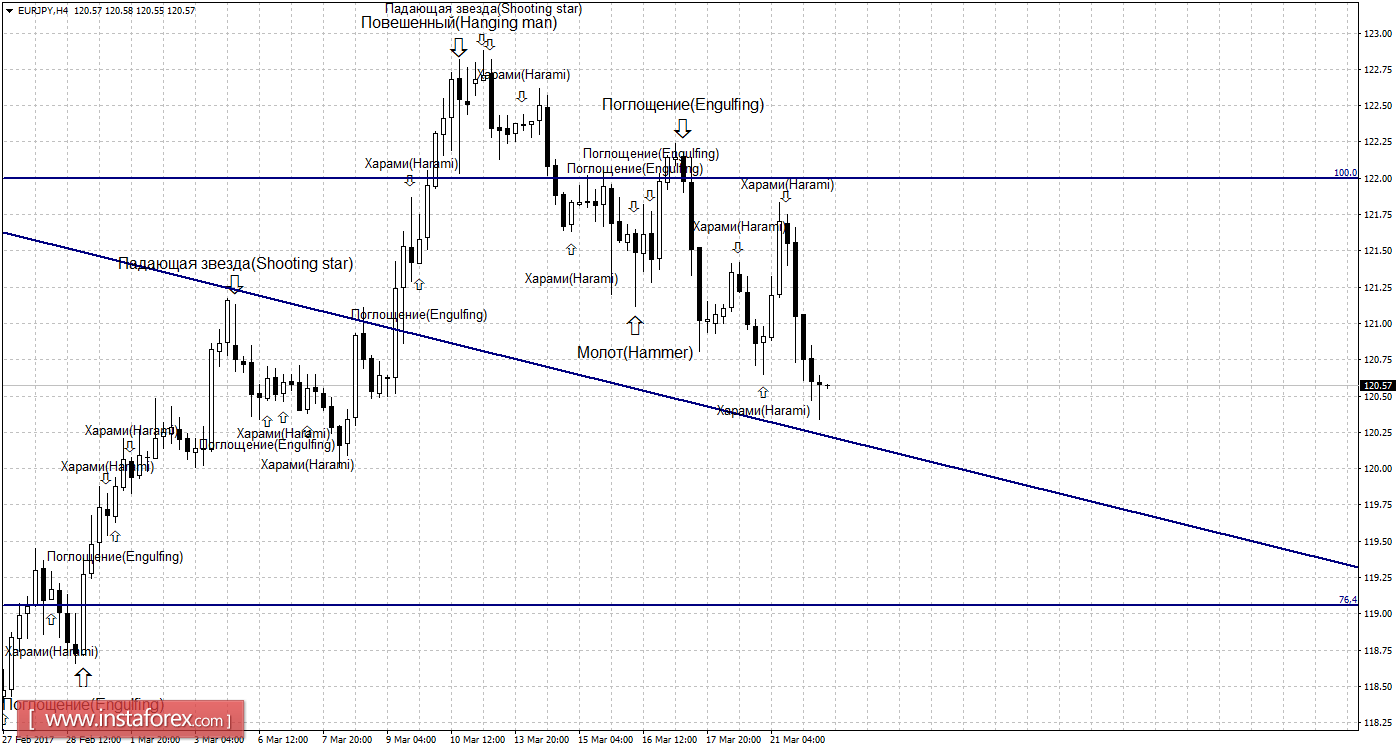Viewport: 1398px width, 751px height.
Task: Click the 122.00 price axis value
Action: point(1376,179)
